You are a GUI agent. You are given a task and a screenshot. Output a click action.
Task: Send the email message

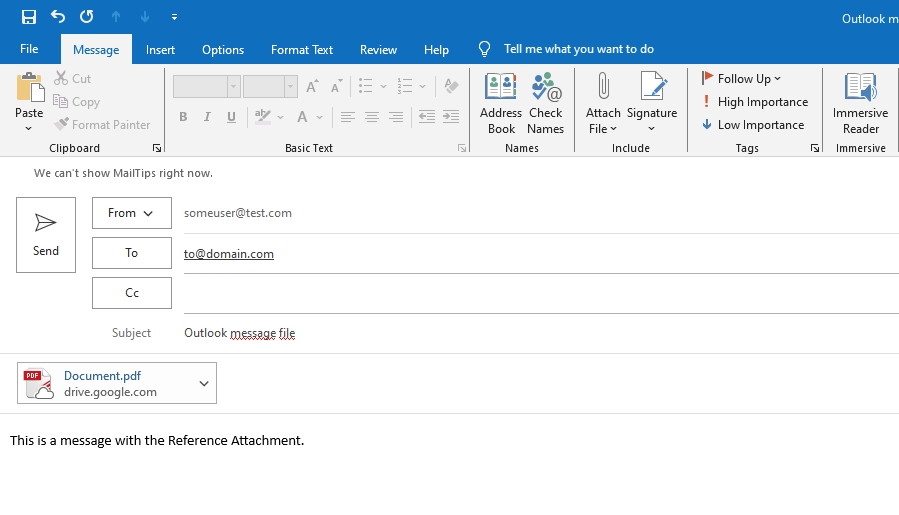click(46, 235)
